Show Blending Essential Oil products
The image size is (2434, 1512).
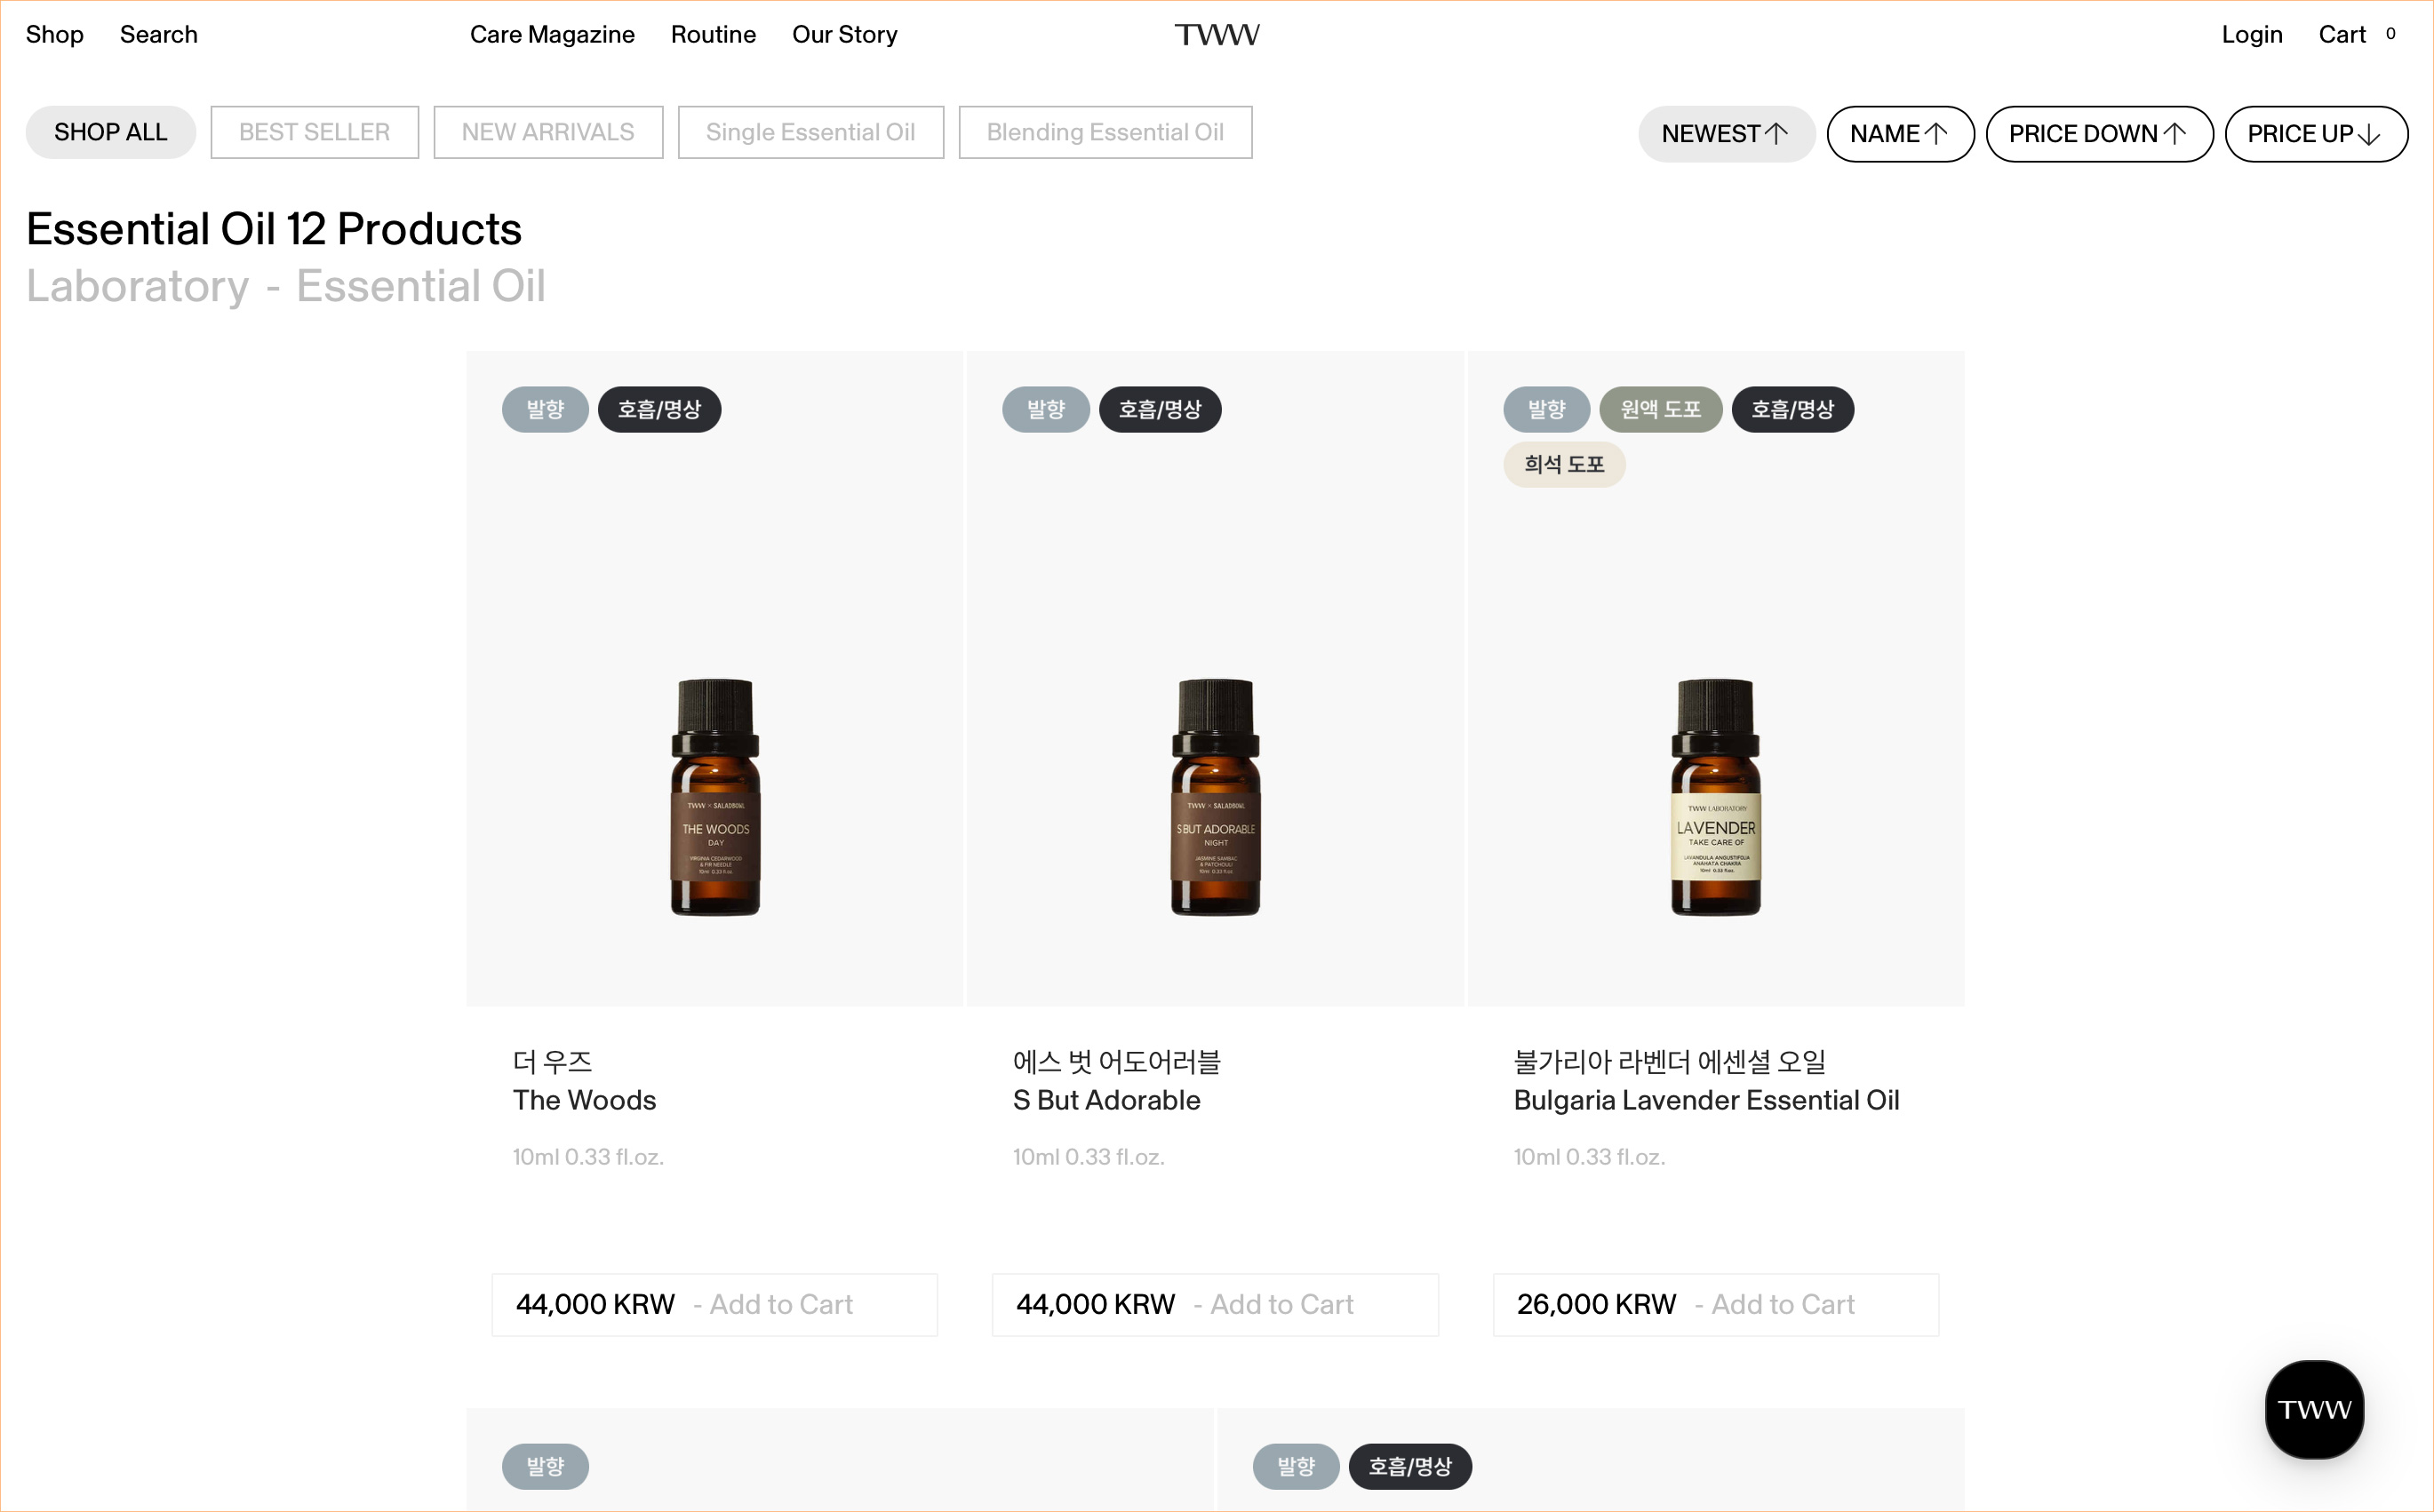[x=1104, y=132]
